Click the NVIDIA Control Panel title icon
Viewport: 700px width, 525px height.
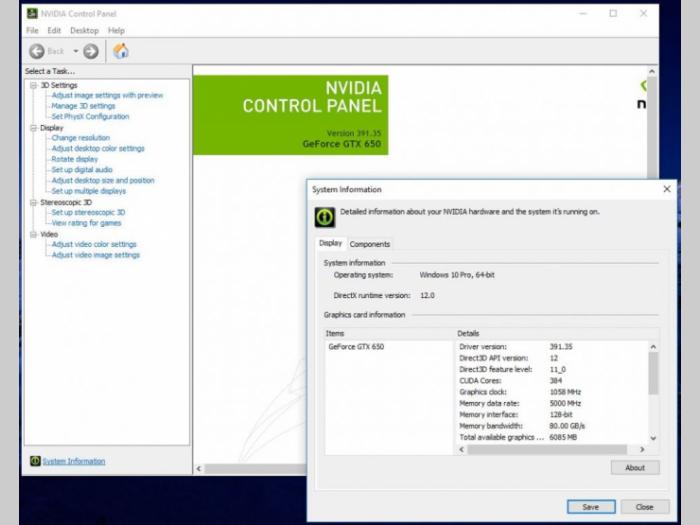(x=32, y=13)
